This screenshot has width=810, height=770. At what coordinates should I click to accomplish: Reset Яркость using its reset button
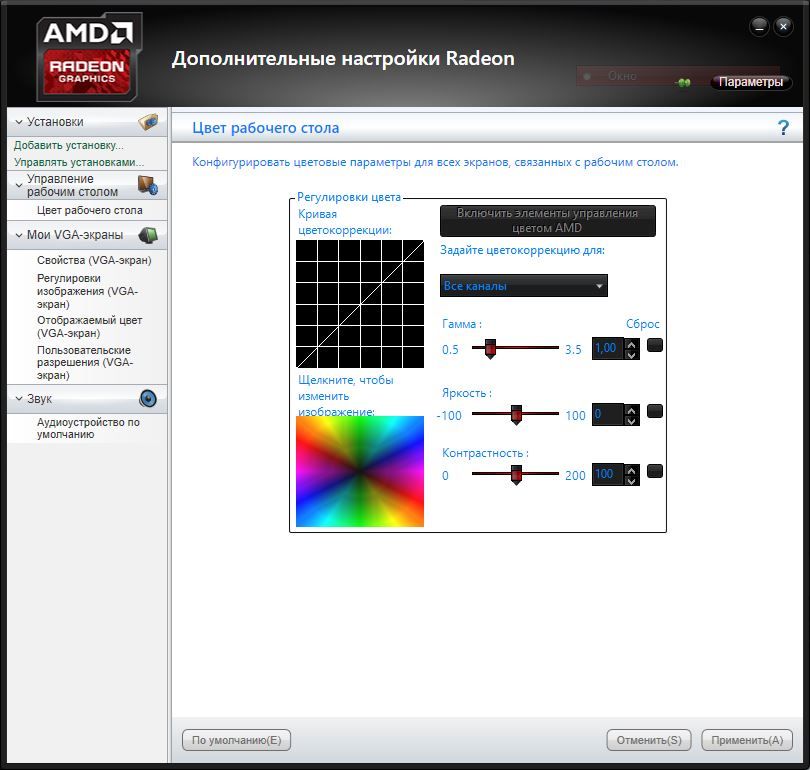tap(655, 411)
